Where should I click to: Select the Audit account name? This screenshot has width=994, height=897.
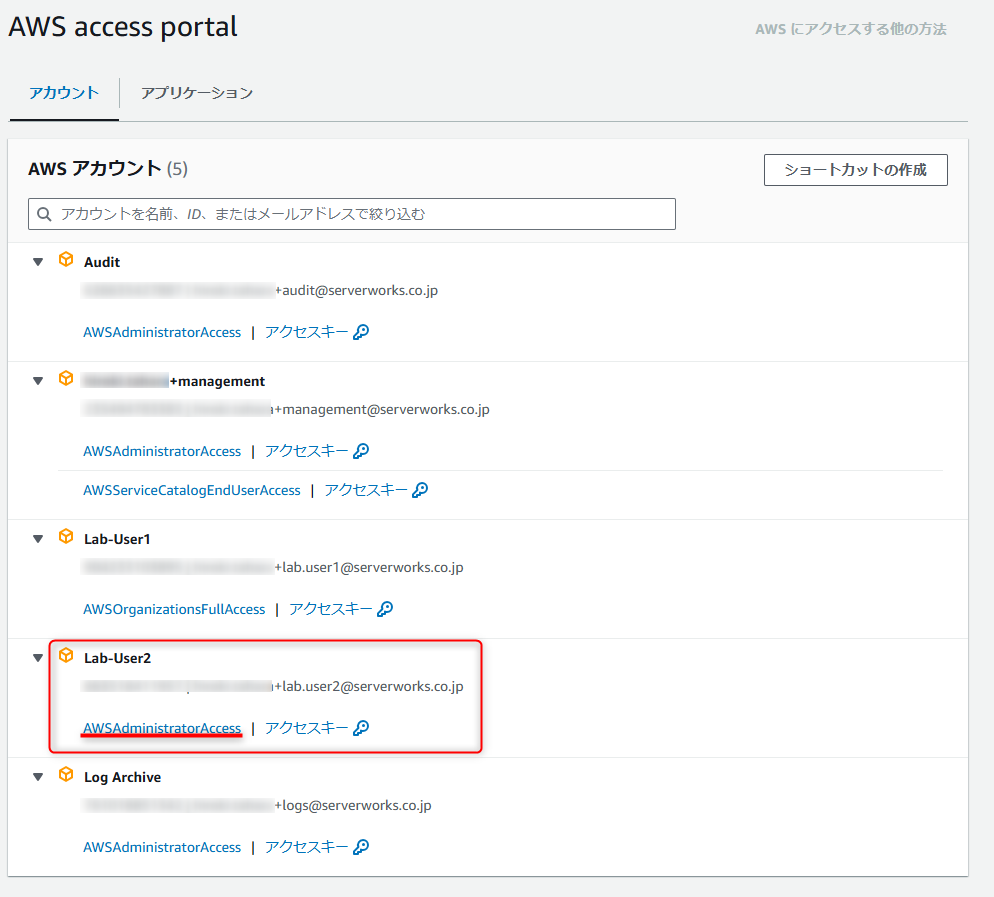pos(102,262)
